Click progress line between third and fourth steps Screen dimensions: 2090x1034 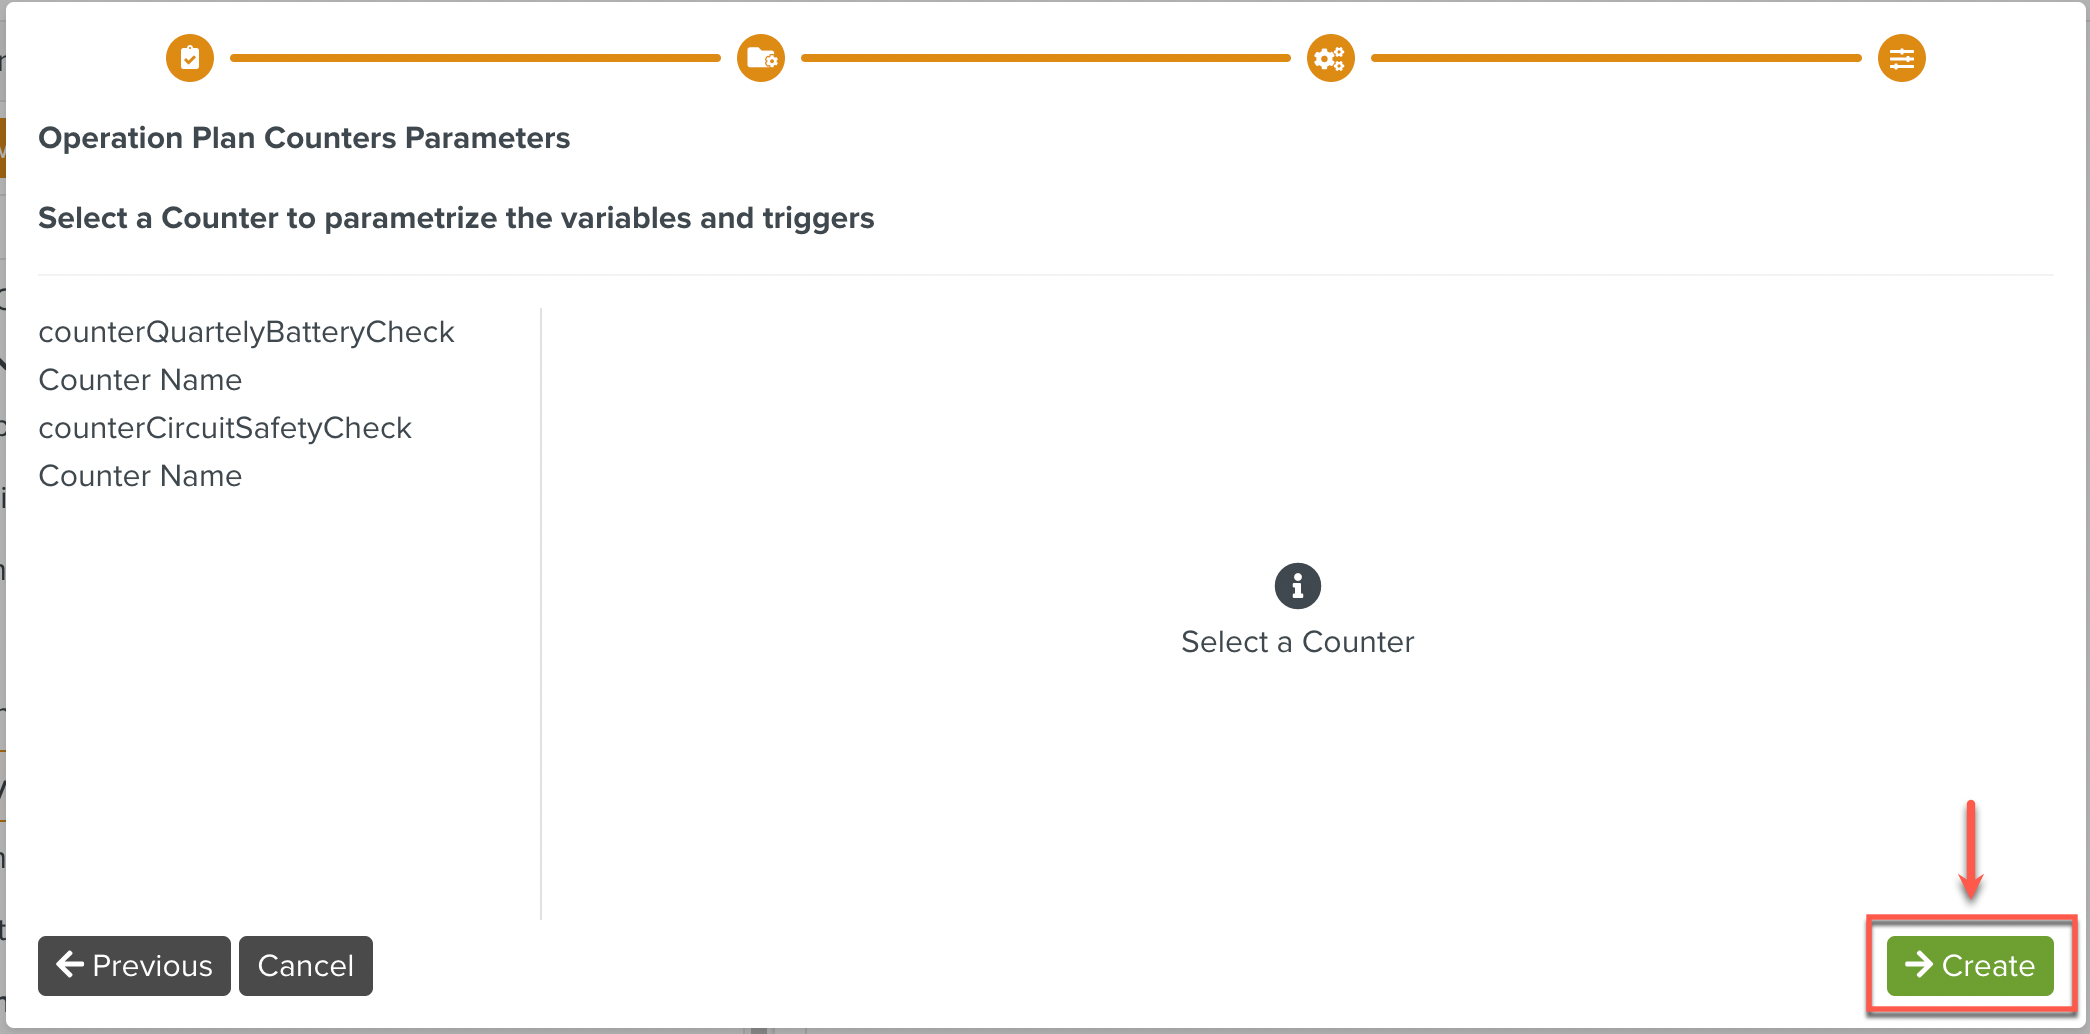tap(1615, 58)
